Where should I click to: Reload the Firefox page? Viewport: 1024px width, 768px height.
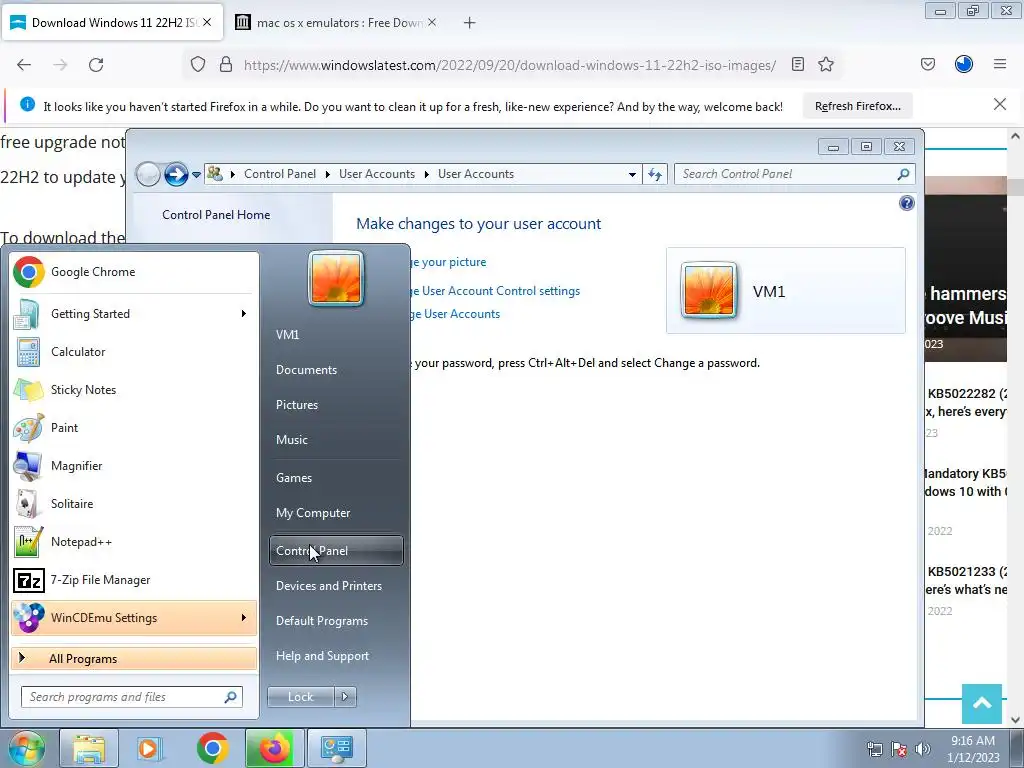point(96,65)
